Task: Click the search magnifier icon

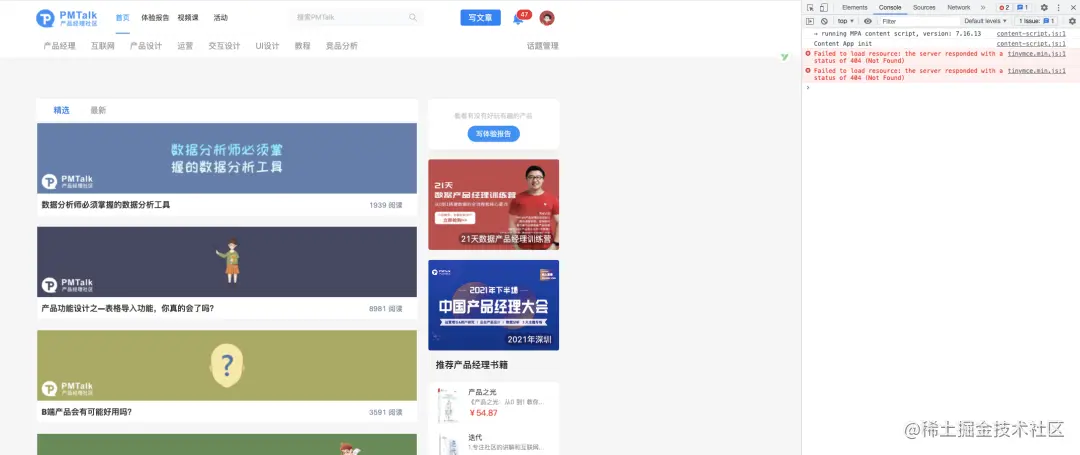Action: click(413, 18)
